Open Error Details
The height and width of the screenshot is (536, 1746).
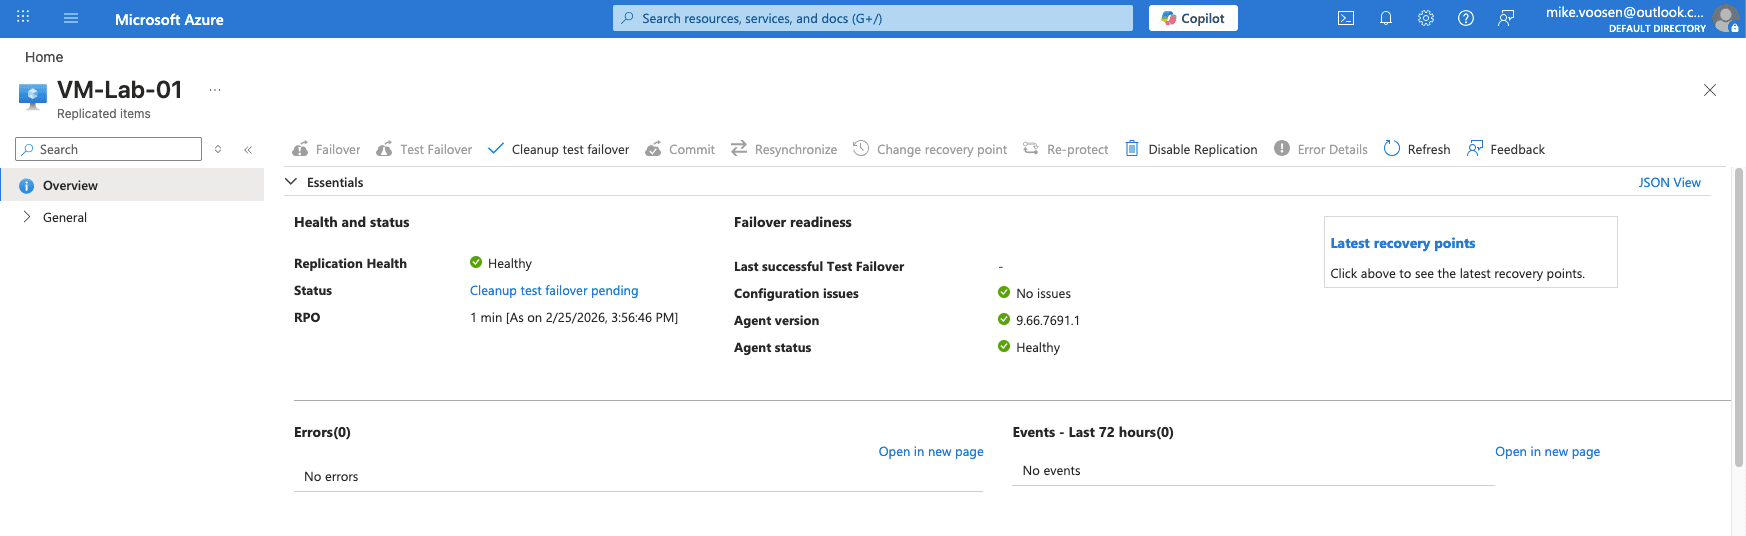(1321, 149)
